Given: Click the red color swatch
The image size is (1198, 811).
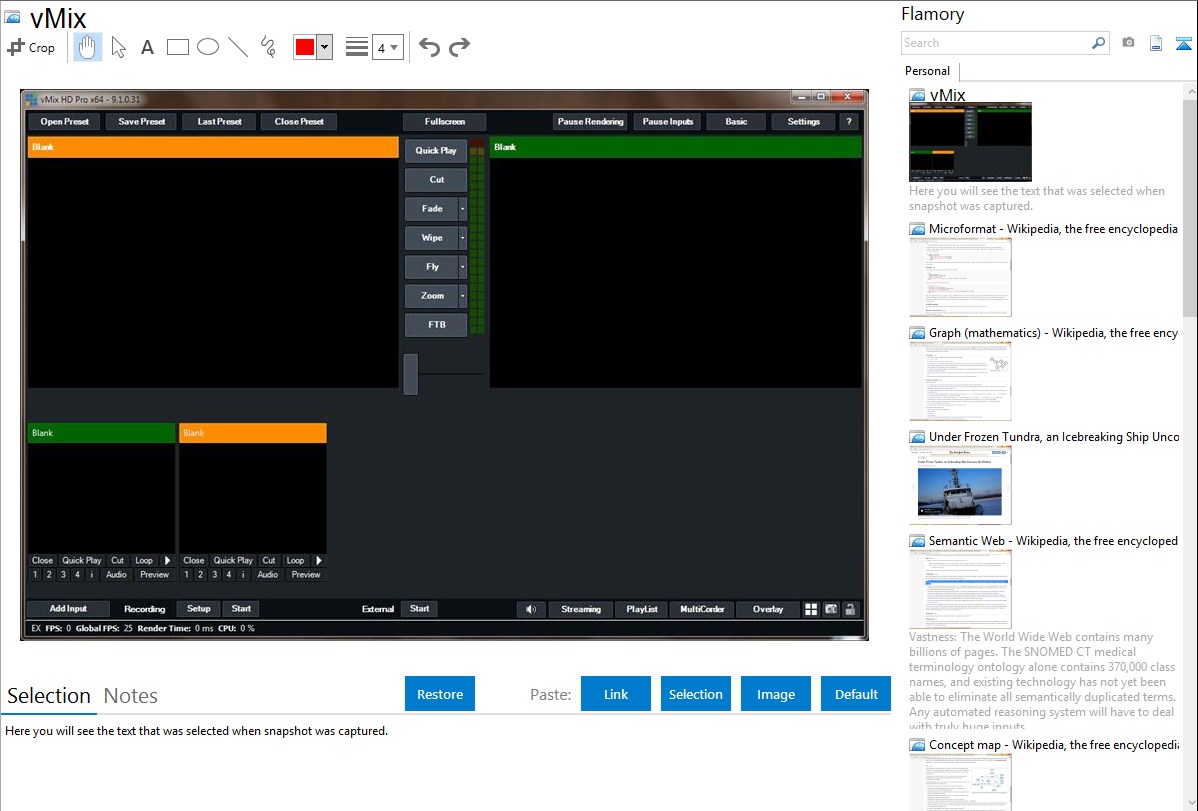Looking at the screenshot, I should 305,47.
